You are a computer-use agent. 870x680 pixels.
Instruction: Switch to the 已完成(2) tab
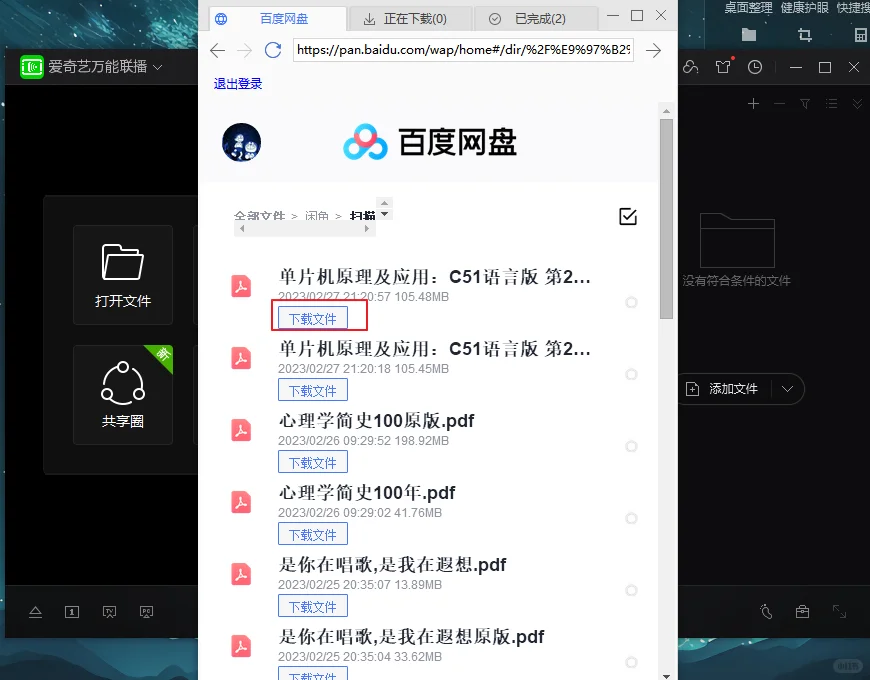(538, 17)
